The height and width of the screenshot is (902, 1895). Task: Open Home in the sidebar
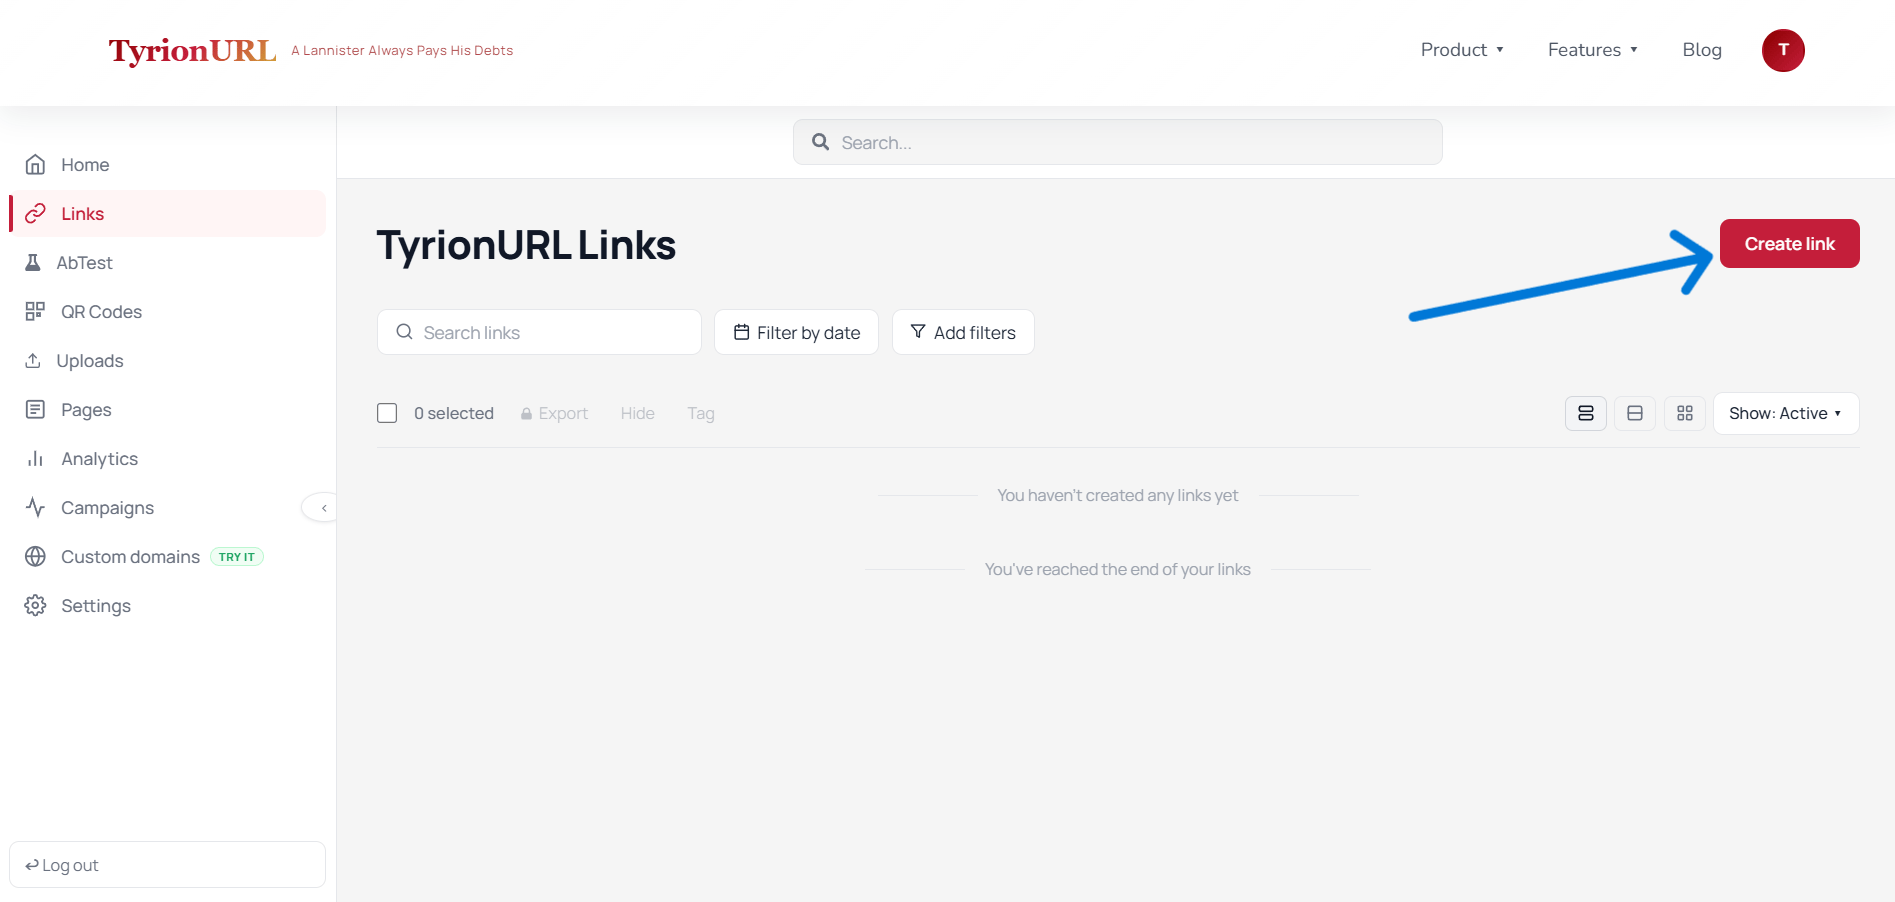point(167,165)
